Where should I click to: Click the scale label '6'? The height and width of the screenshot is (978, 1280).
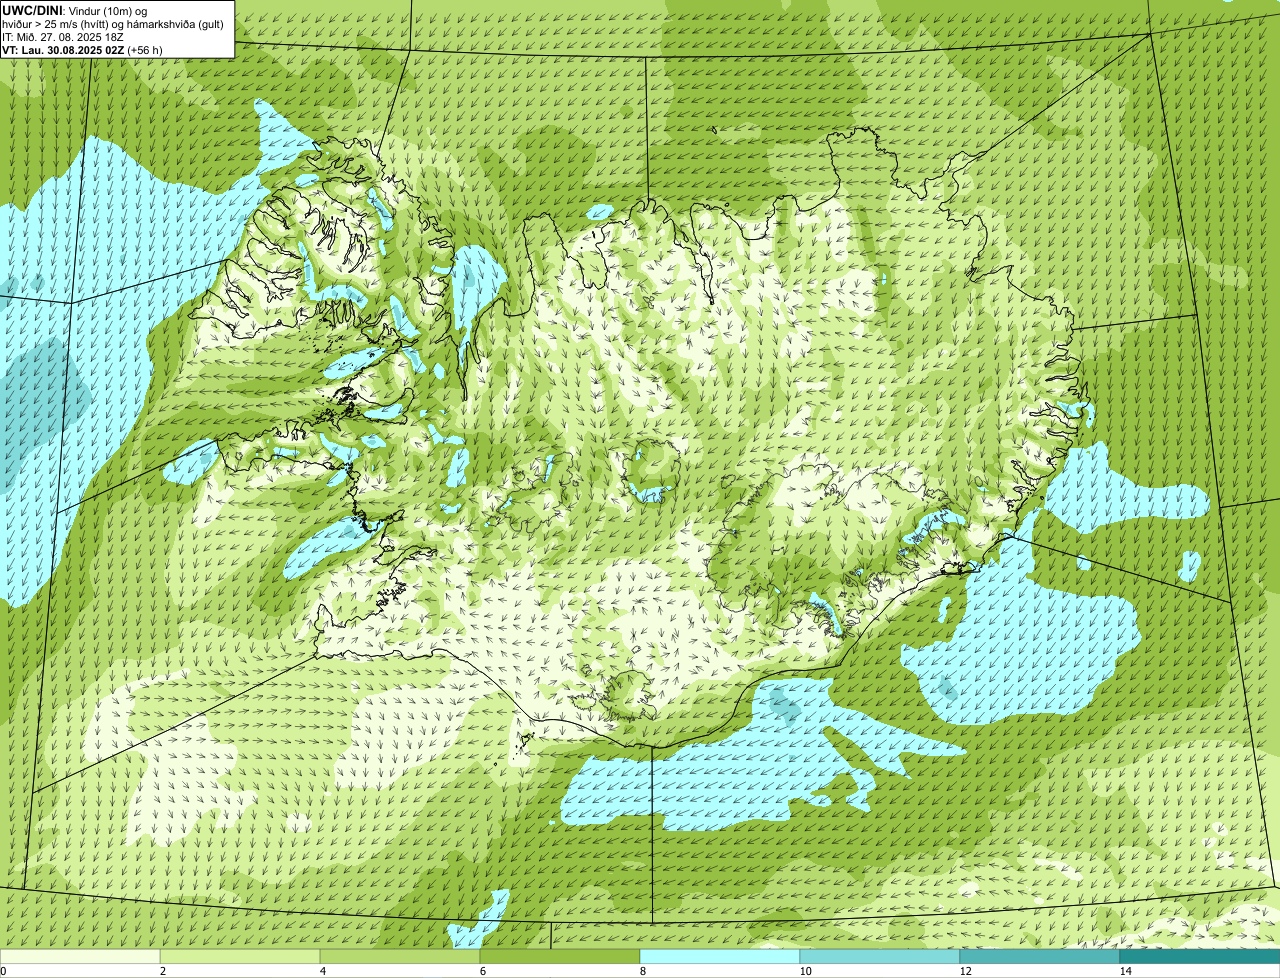point(482,971)
